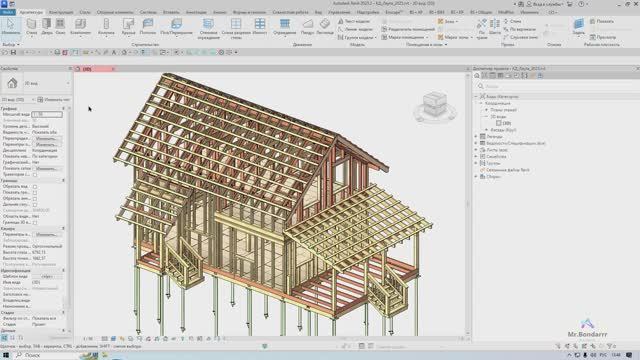Viewport: 640px width, 360px height.
Task: Open the Файл tab
Action: (7, 12)
